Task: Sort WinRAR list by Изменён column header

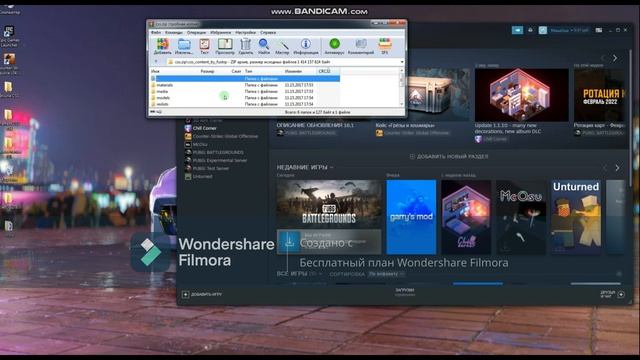Action: [293, 71]
